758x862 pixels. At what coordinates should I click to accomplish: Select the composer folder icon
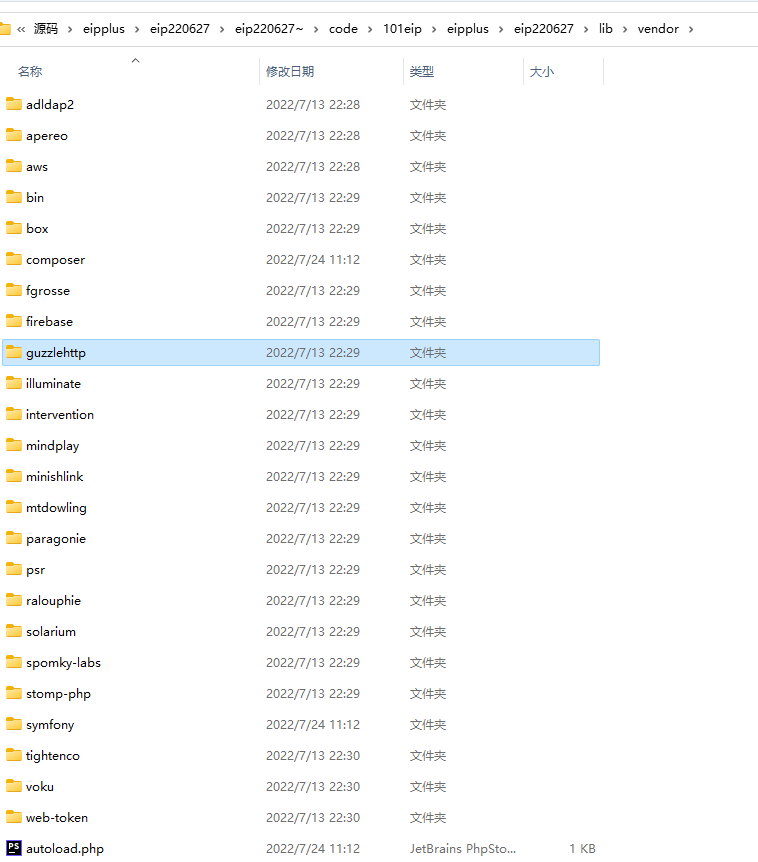(x=14, y=259)
